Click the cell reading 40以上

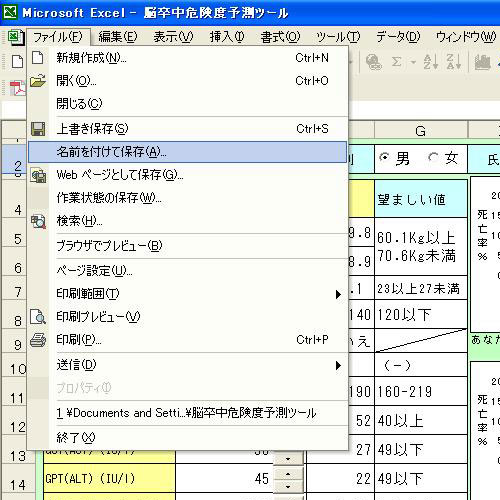(421, 420)
